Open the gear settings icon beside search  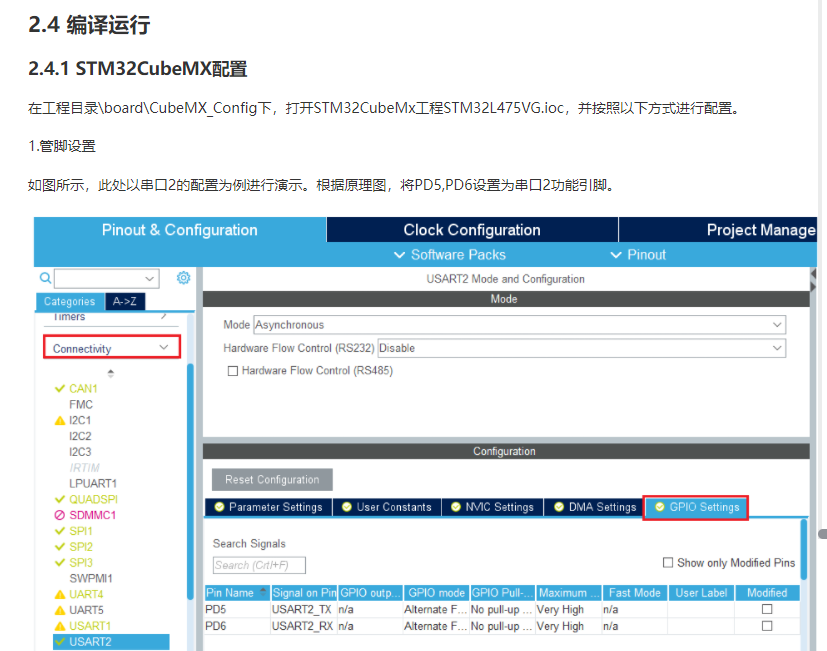(x=183, y=277)
